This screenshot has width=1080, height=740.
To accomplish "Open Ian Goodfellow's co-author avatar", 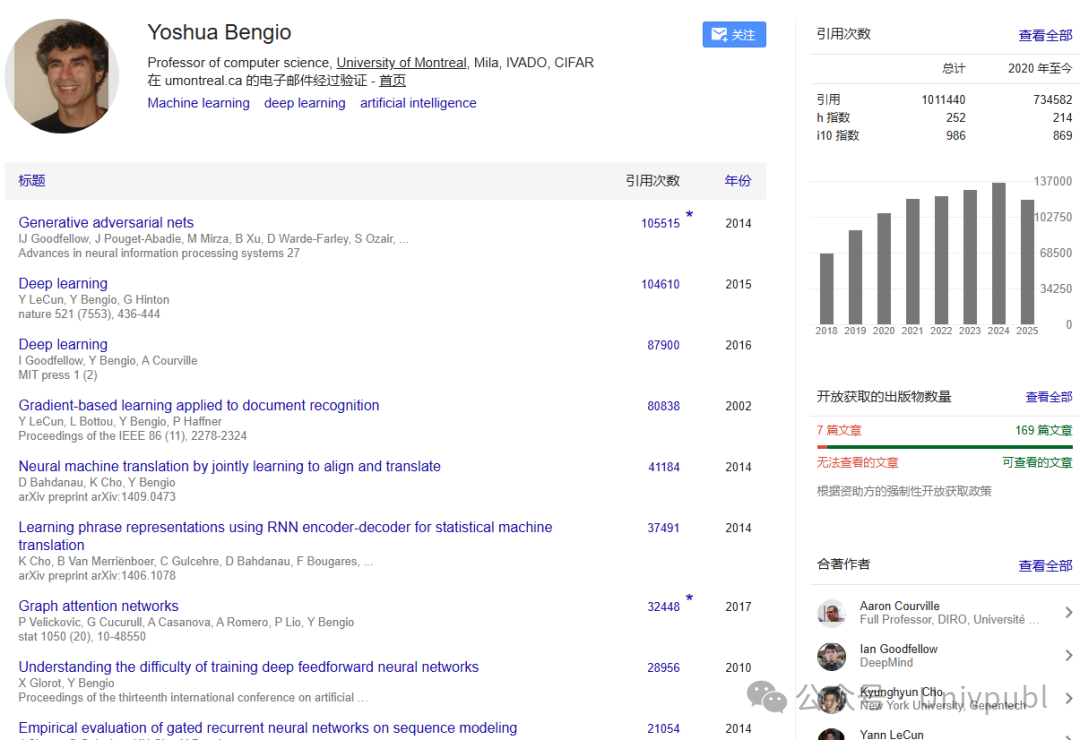I will [831, 656].
